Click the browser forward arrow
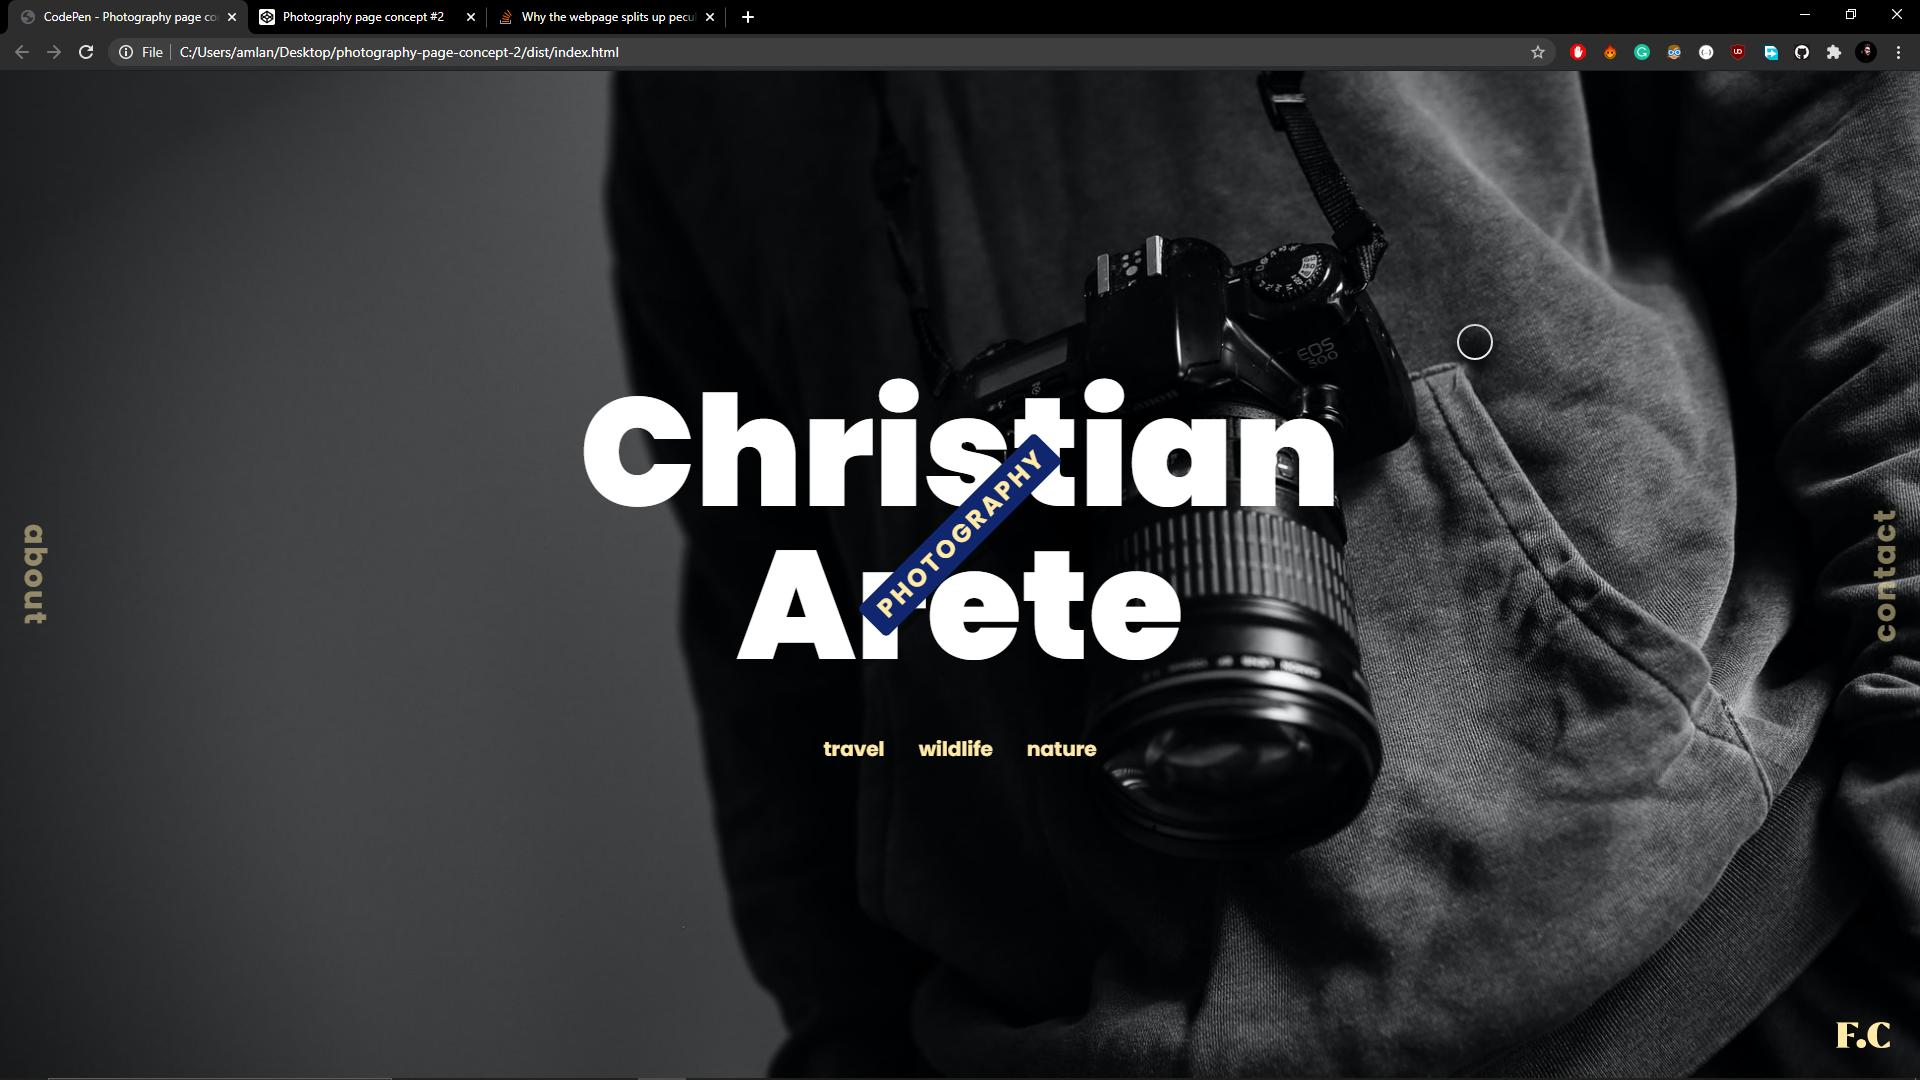The image size is (1920, 1080). 54,52
